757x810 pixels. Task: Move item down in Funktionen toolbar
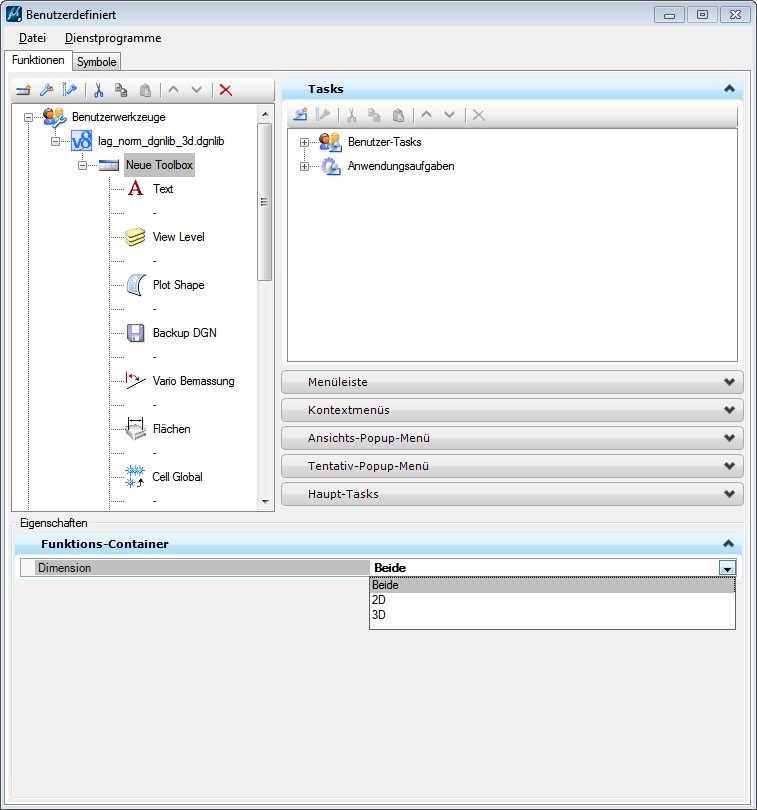pos(196,89)
